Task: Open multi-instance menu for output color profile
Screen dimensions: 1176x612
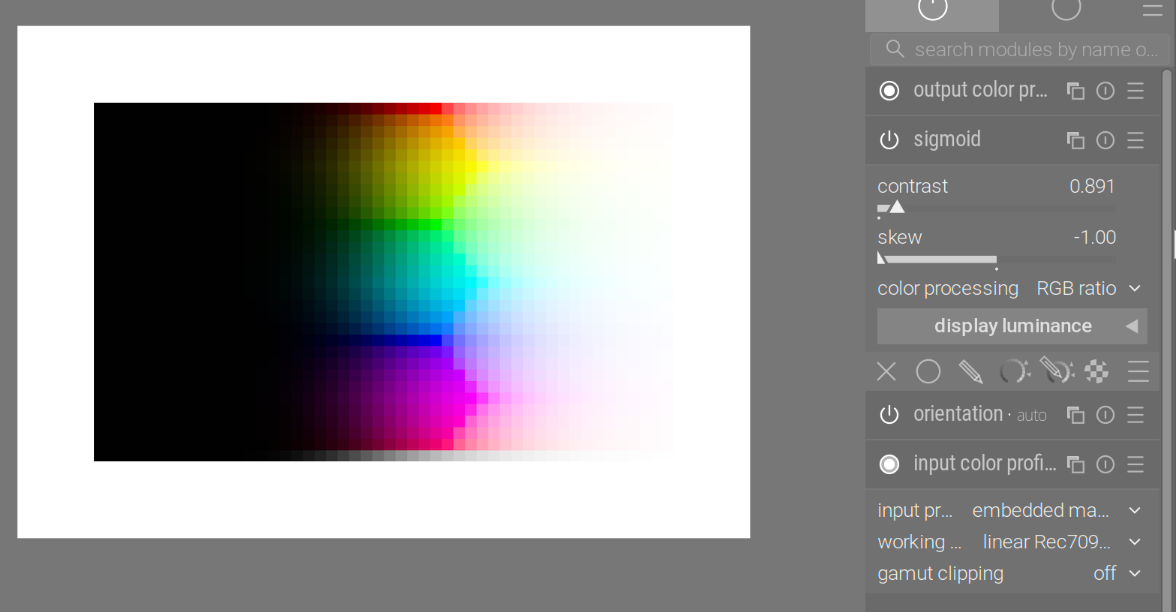Action: pyautogui.click(x=1076, y=91)
